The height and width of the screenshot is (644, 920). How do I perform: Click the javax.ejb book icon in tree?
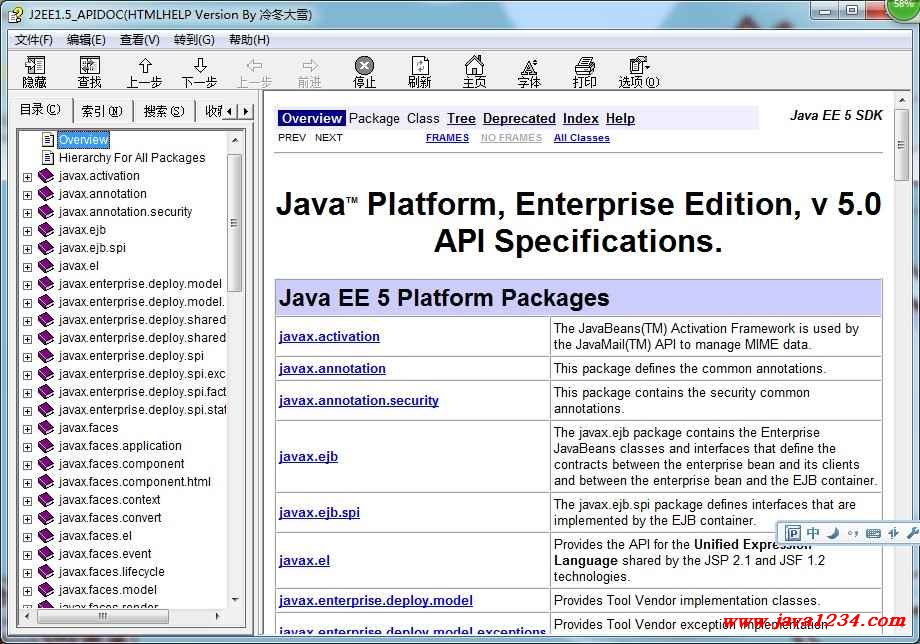tap(46, 229)
